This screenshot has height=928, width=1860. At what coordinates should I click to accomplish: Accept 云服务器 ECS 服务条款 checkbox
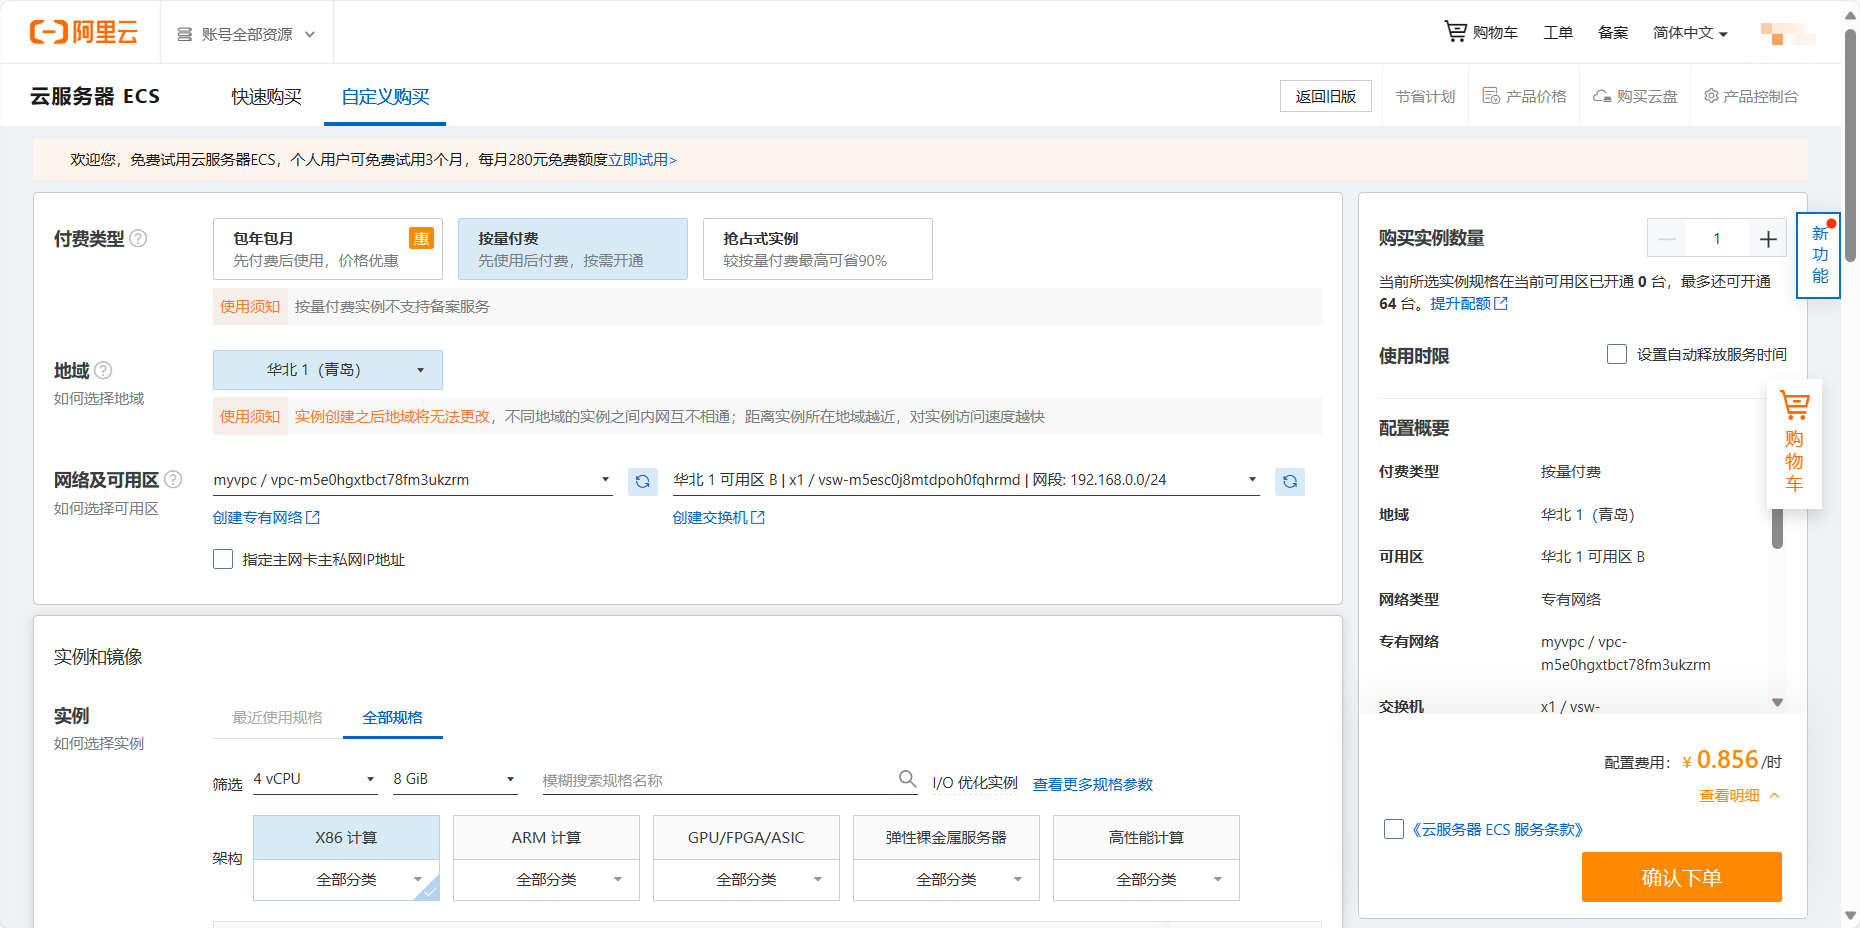[x=1394, y=829]
